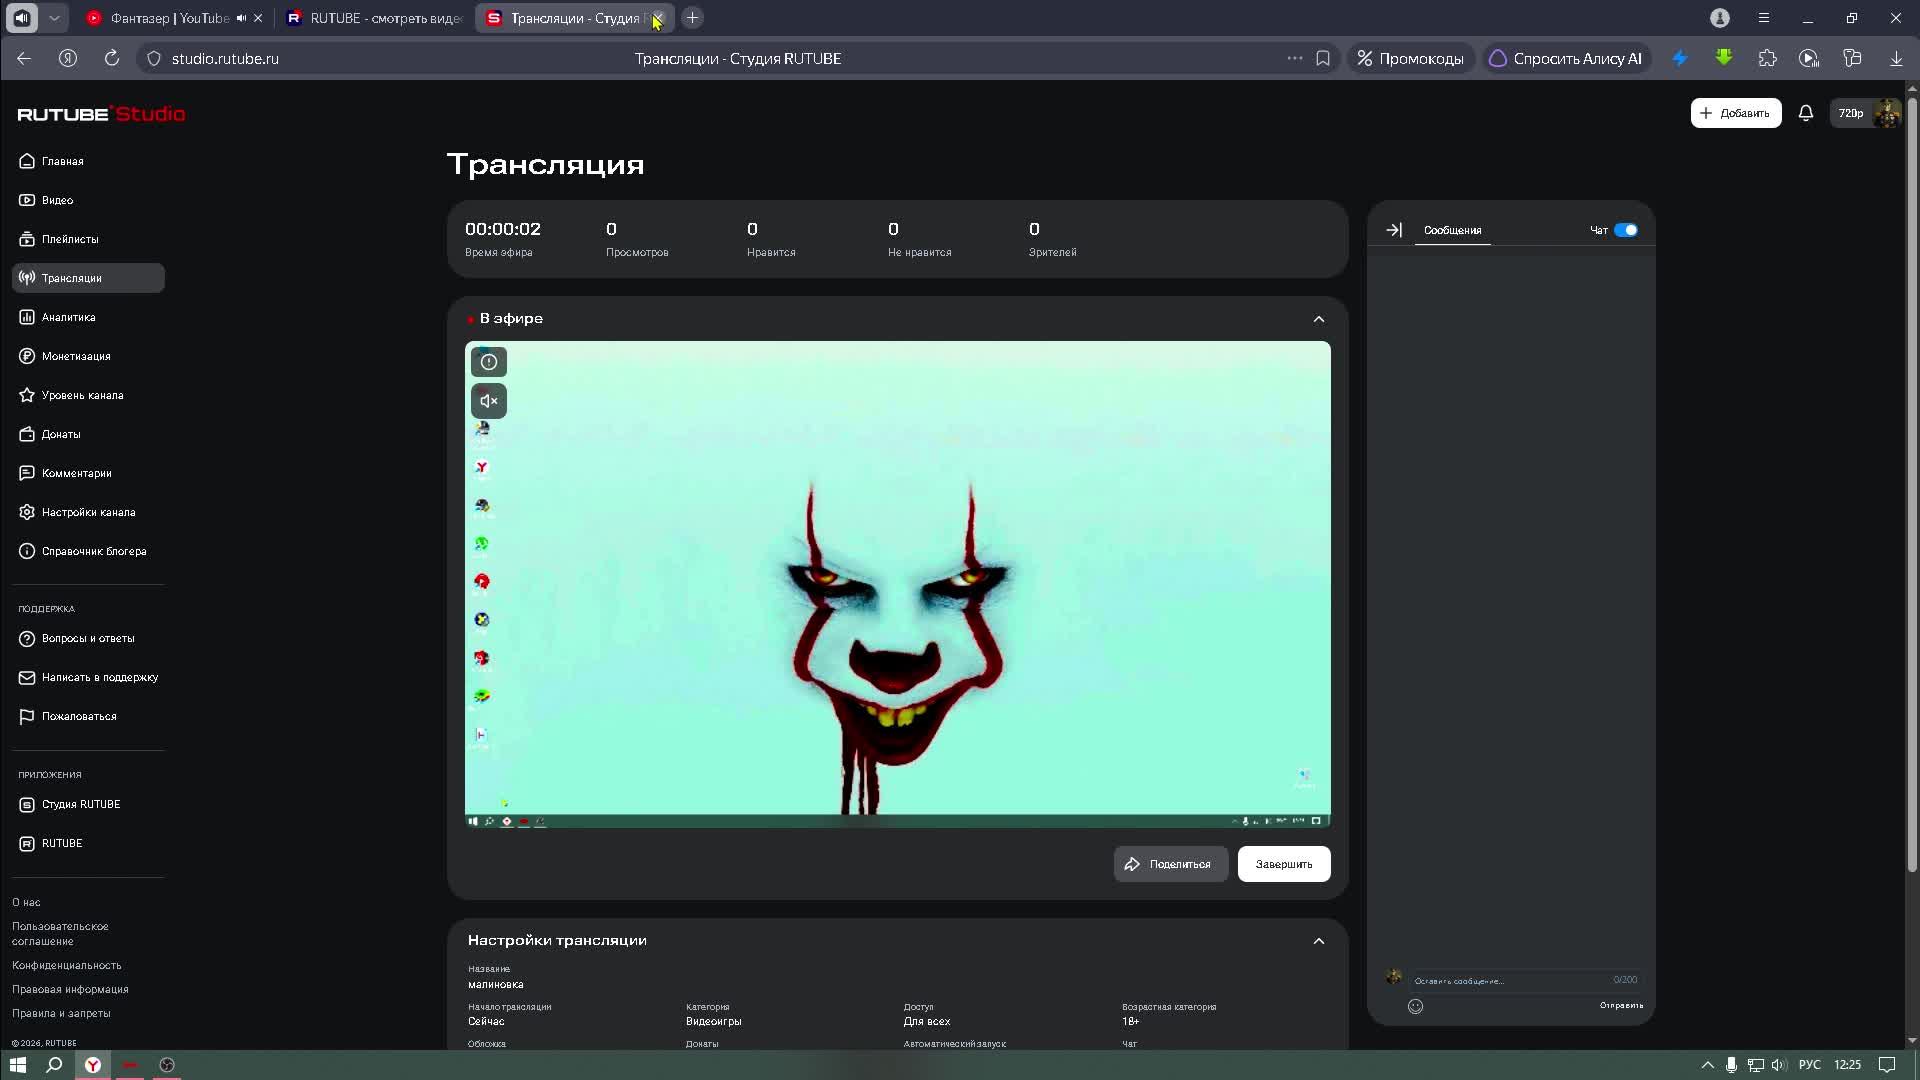This screenshot has width=1920, height=1080.
Task: Open Промокоды button in toolbar
Action: pyautogui.click(x=1410, y=59)
